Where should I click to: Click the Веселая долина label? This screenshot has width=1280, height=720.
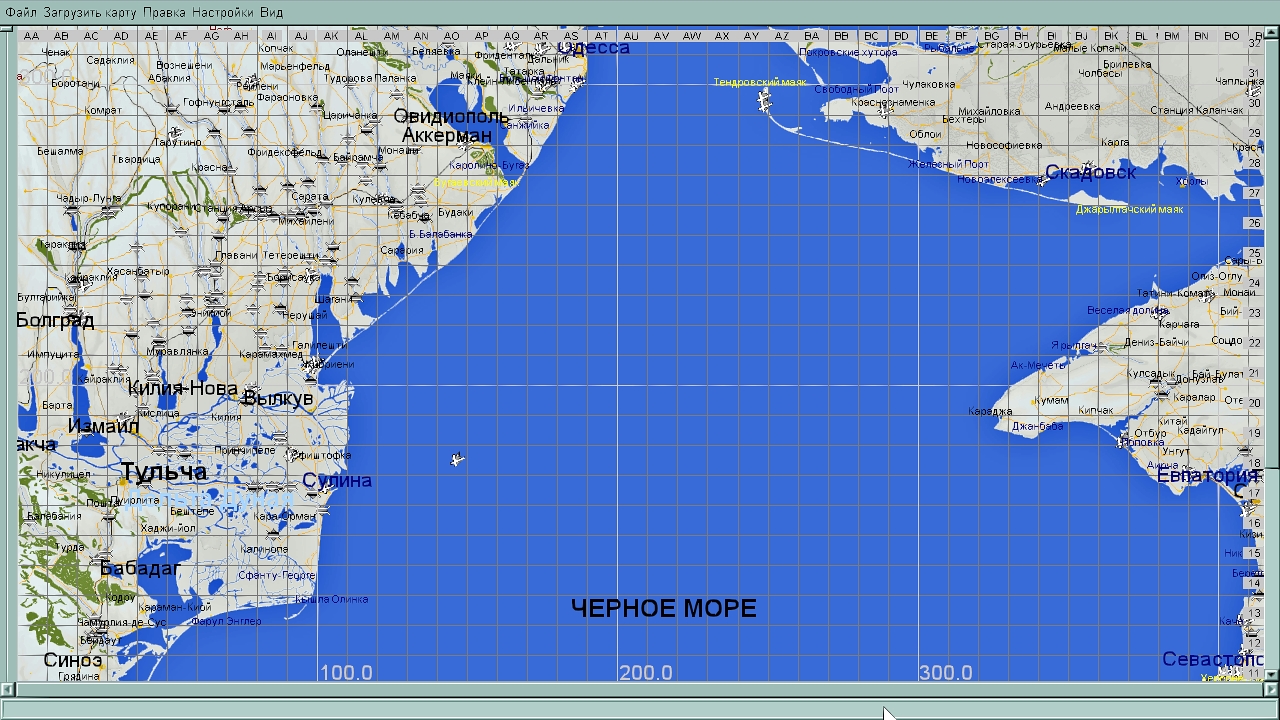[x=1128, y=310]
